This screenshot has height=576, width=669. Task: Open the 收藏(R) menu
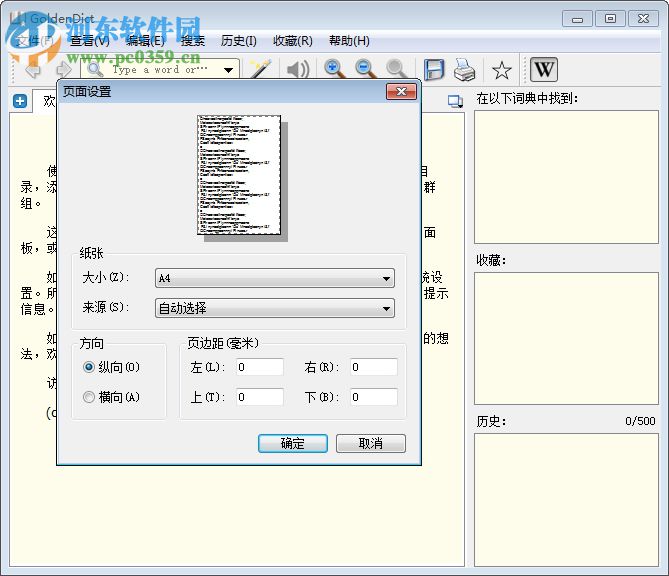point(293,41)
